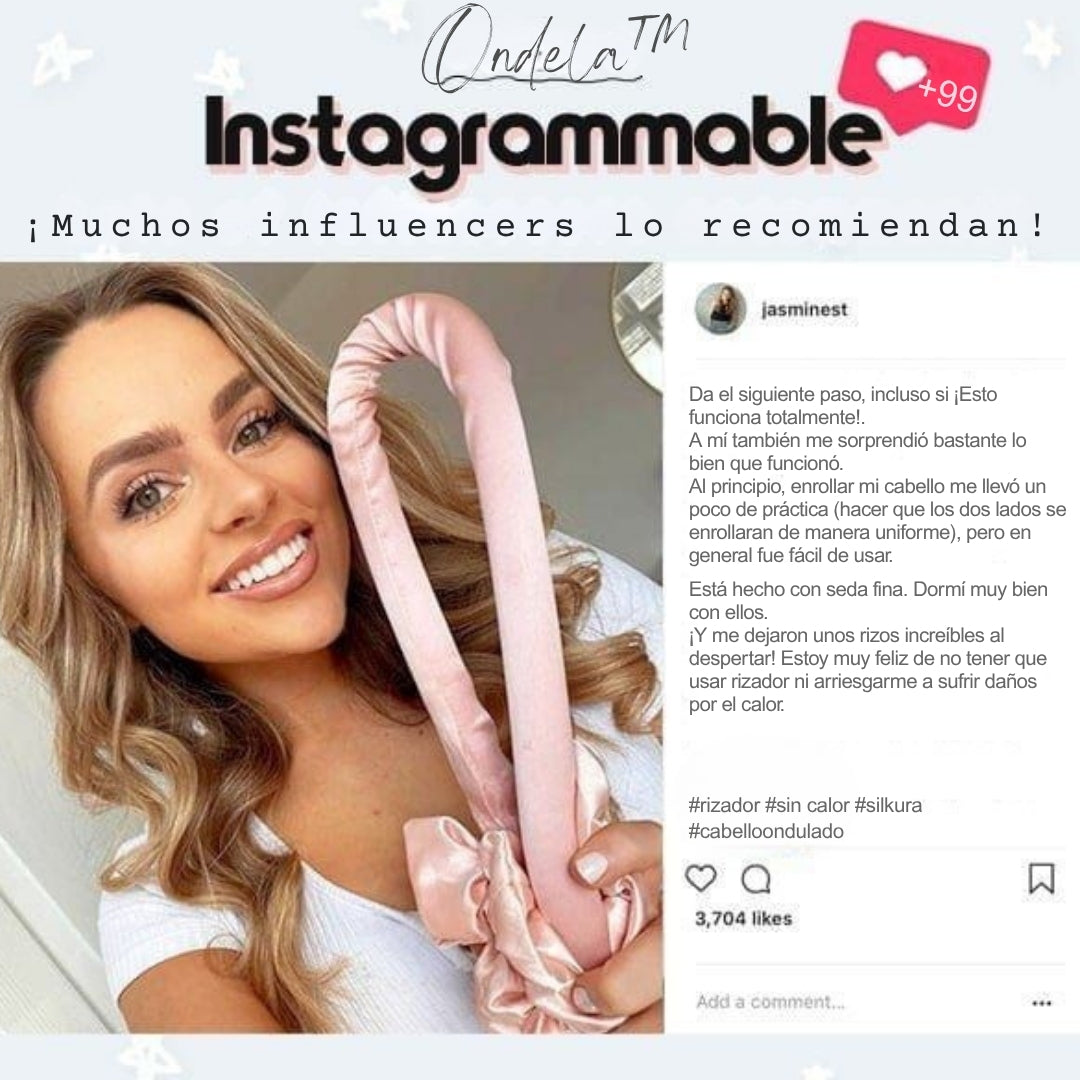Click the caption starting Da el siguiente paso
Viewport: 1080px width, 1080px height.
point(876,549)
